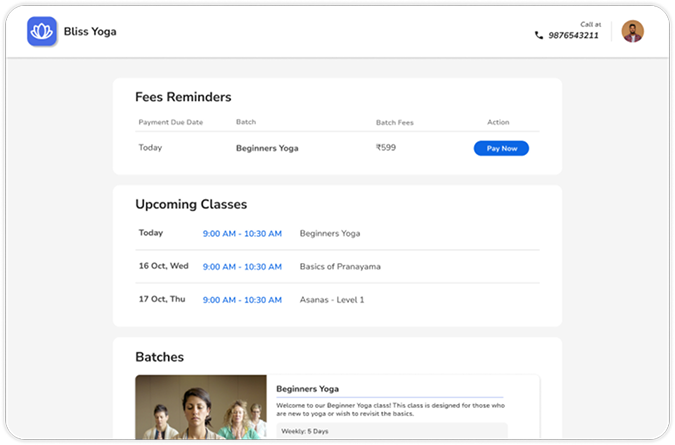
Task: Click the ₹599 fee amount
Action: 386,148
